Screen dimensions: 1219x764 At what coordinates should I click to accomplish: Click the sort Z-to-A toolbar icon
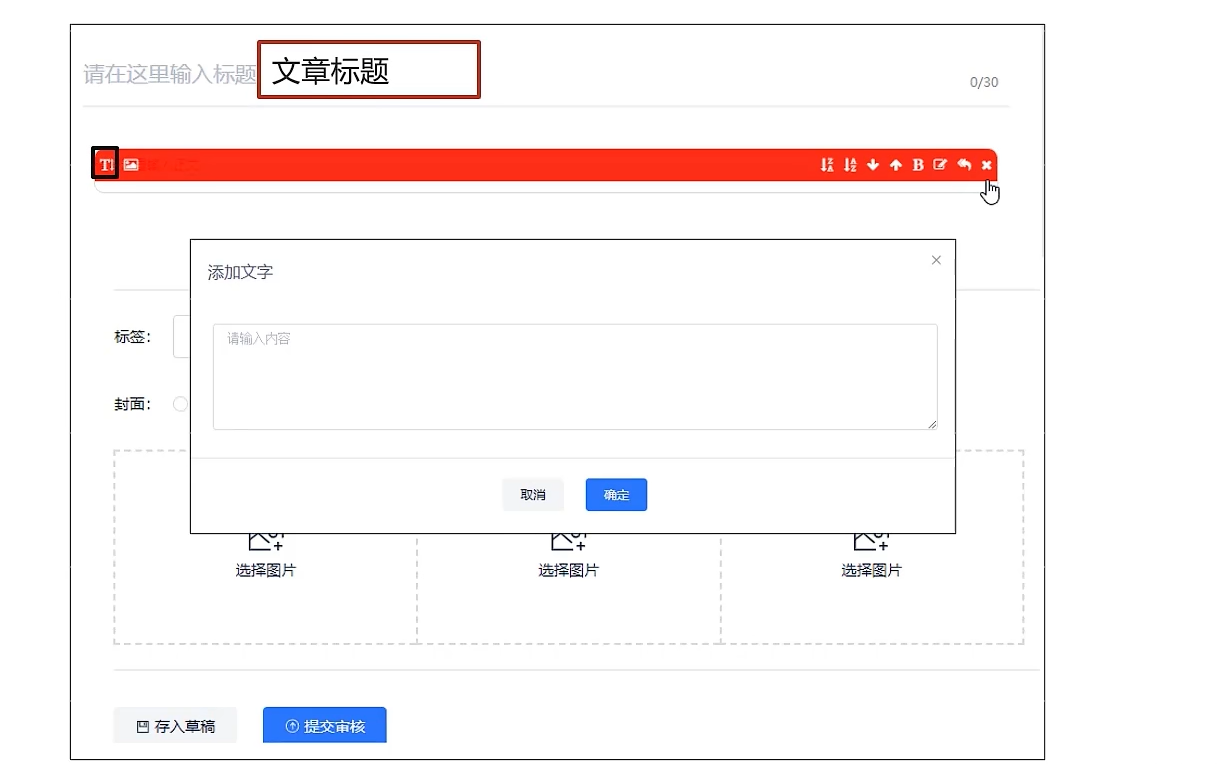(x=827, y=165)
